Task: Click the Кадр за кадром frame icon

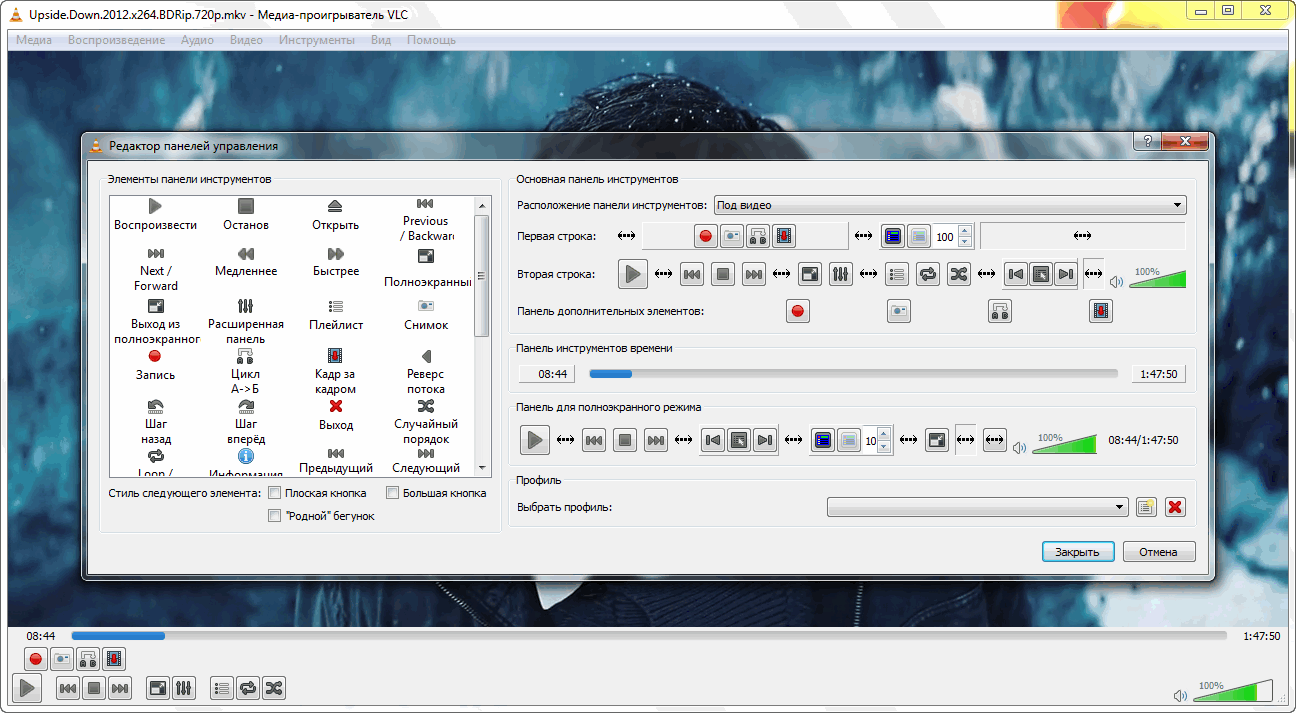Action: pyautogui.click(x=335, y=356)
